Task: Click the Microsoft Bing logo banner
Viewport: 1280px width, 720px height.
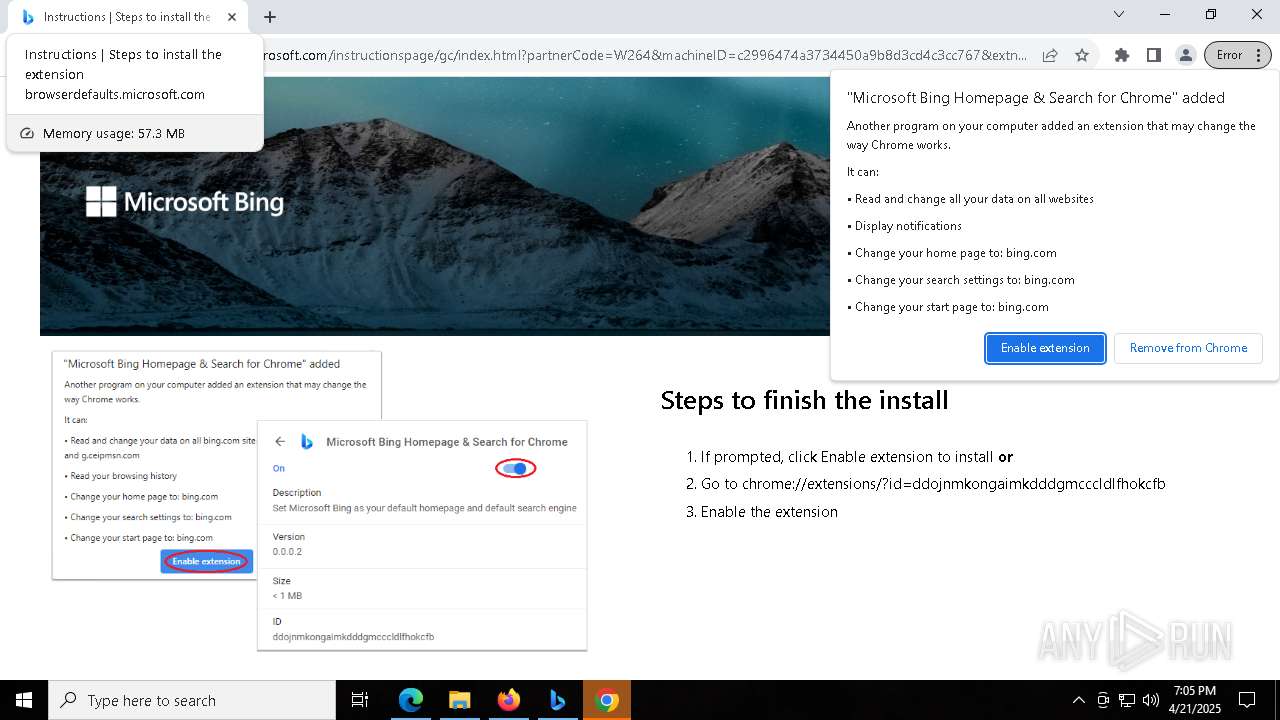Action: [x=185, y=202]
